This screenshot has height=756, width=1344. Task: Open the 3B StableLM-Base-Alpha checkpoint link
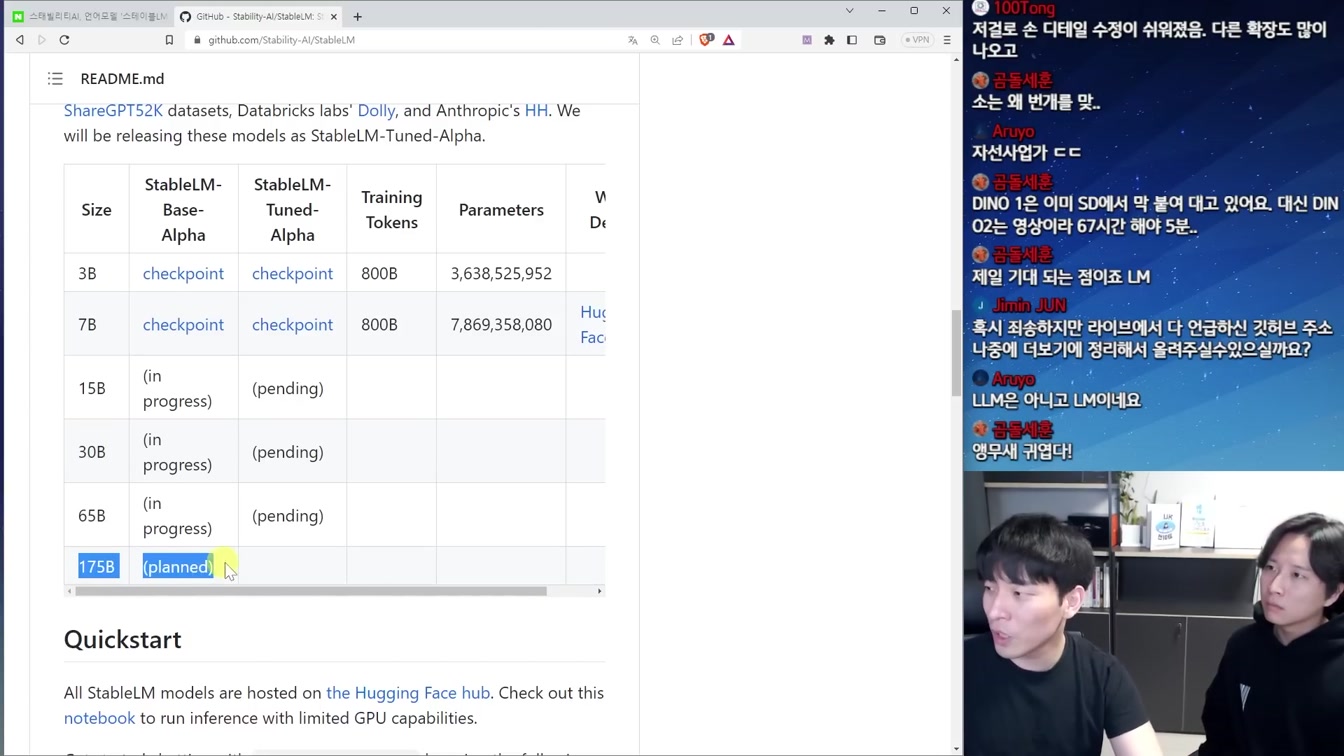pyautogui.click(x=183, y=274)
